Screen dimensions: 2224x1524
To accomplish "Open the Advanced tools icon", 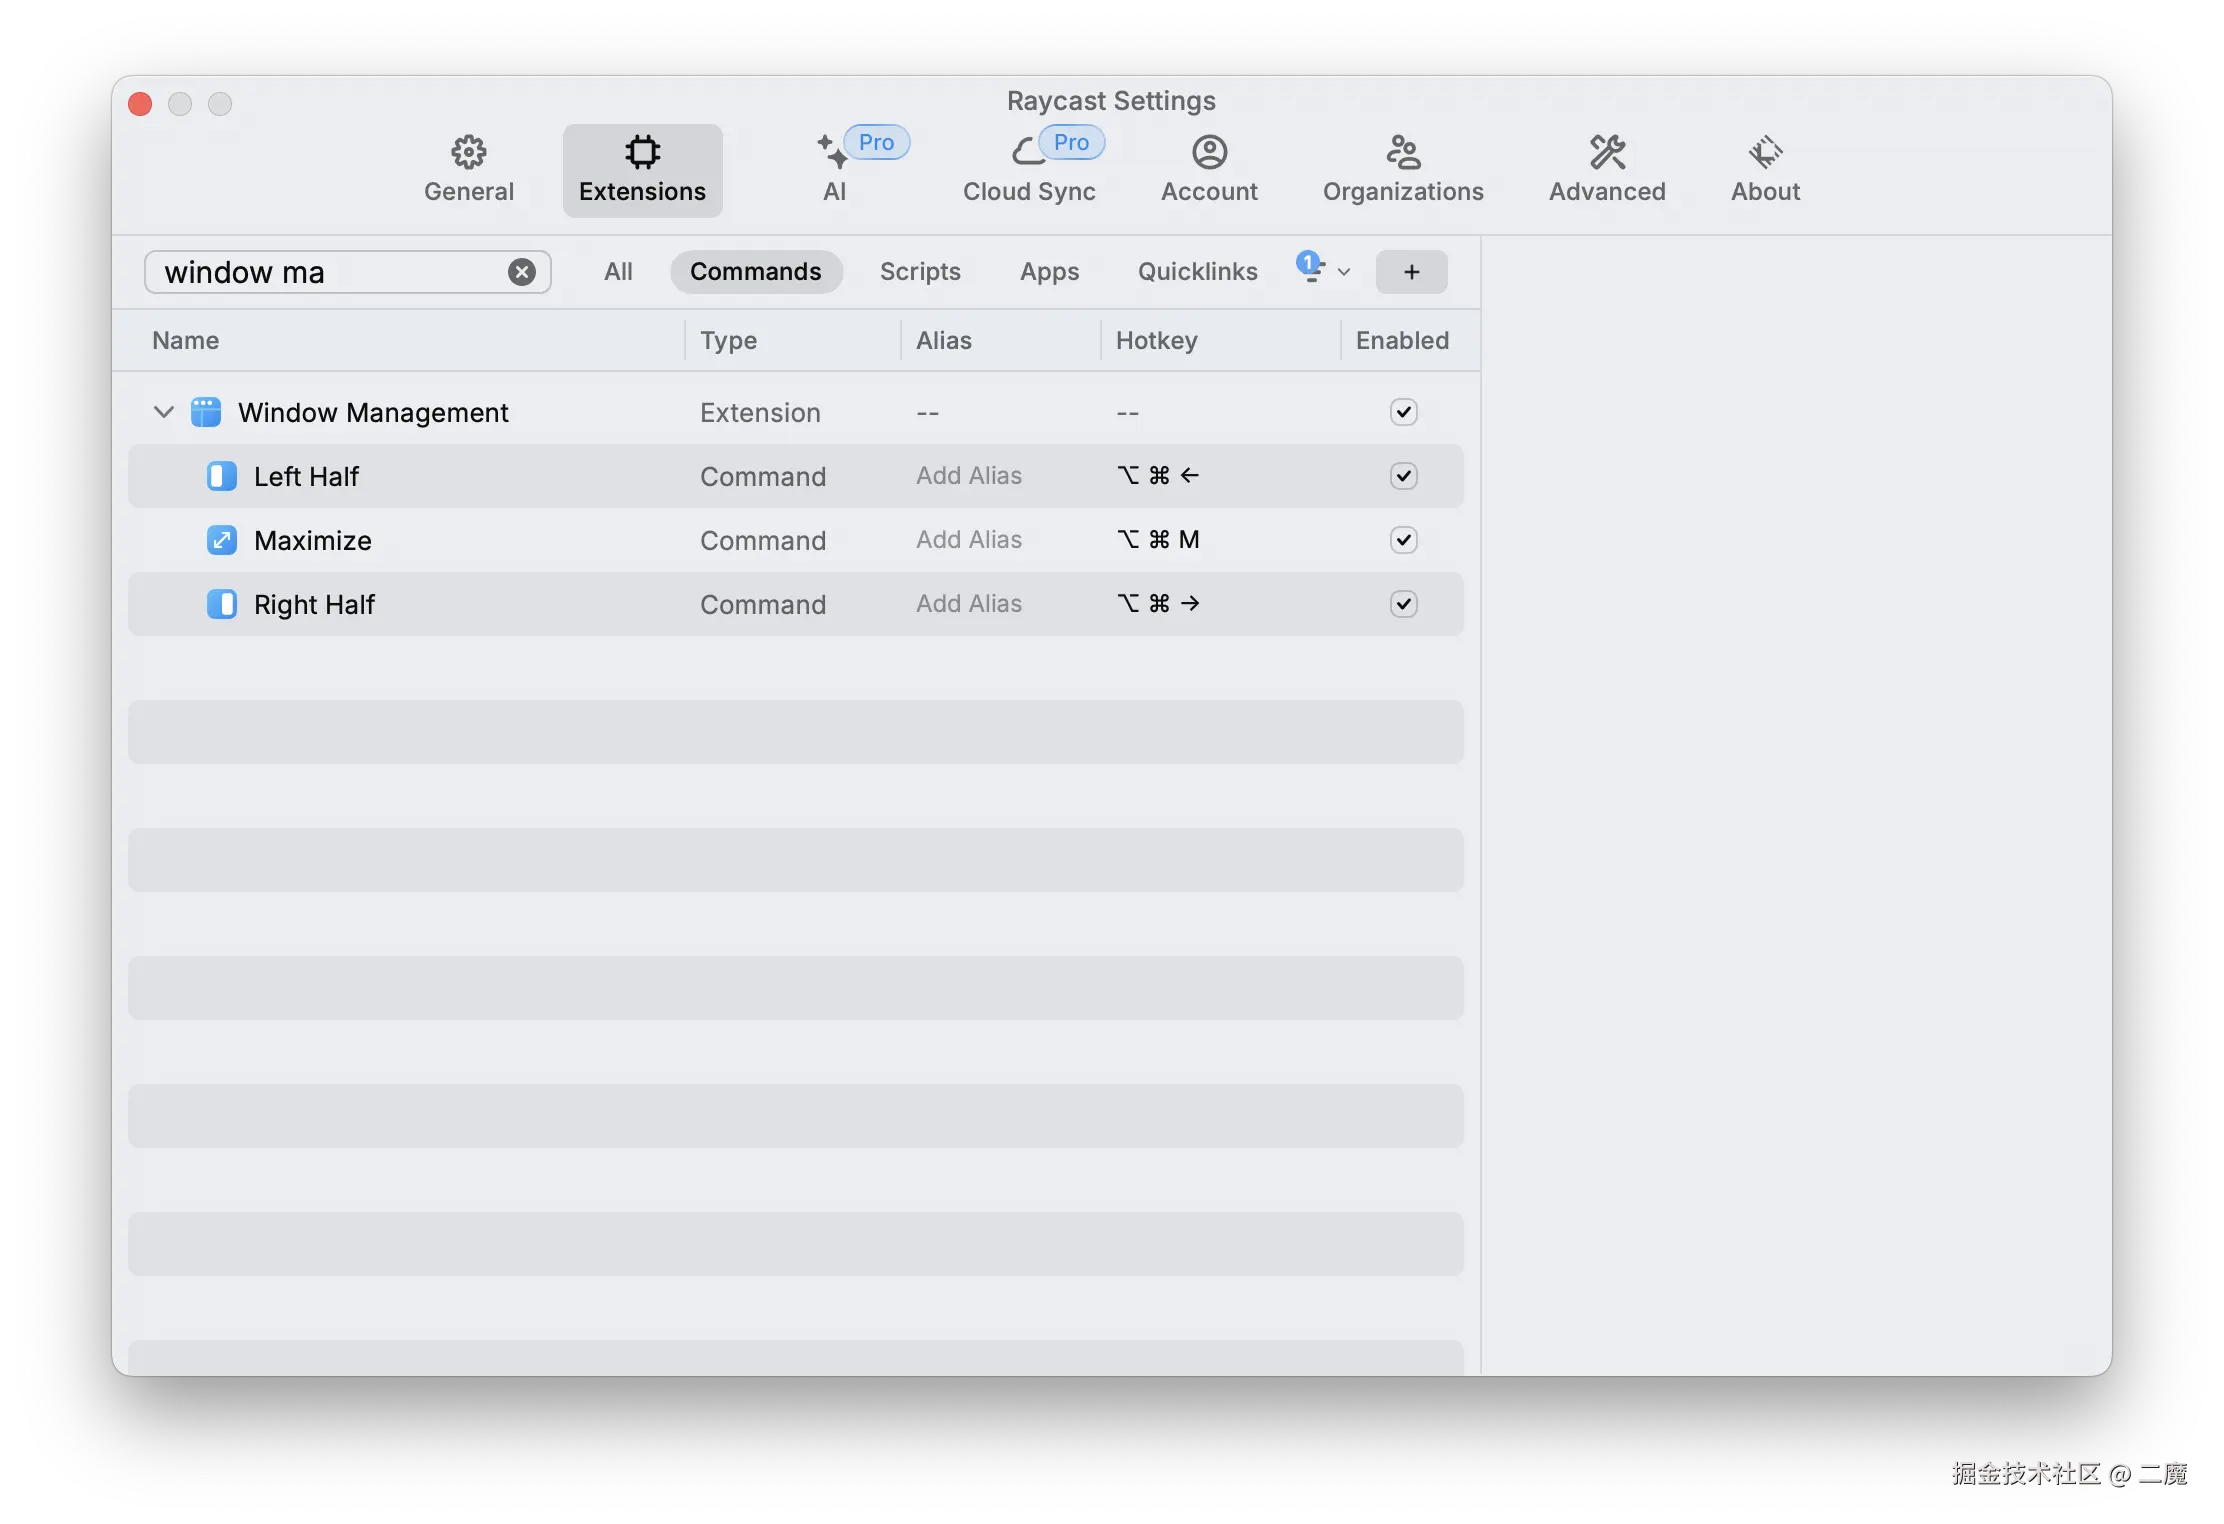I will point(1607,152).
